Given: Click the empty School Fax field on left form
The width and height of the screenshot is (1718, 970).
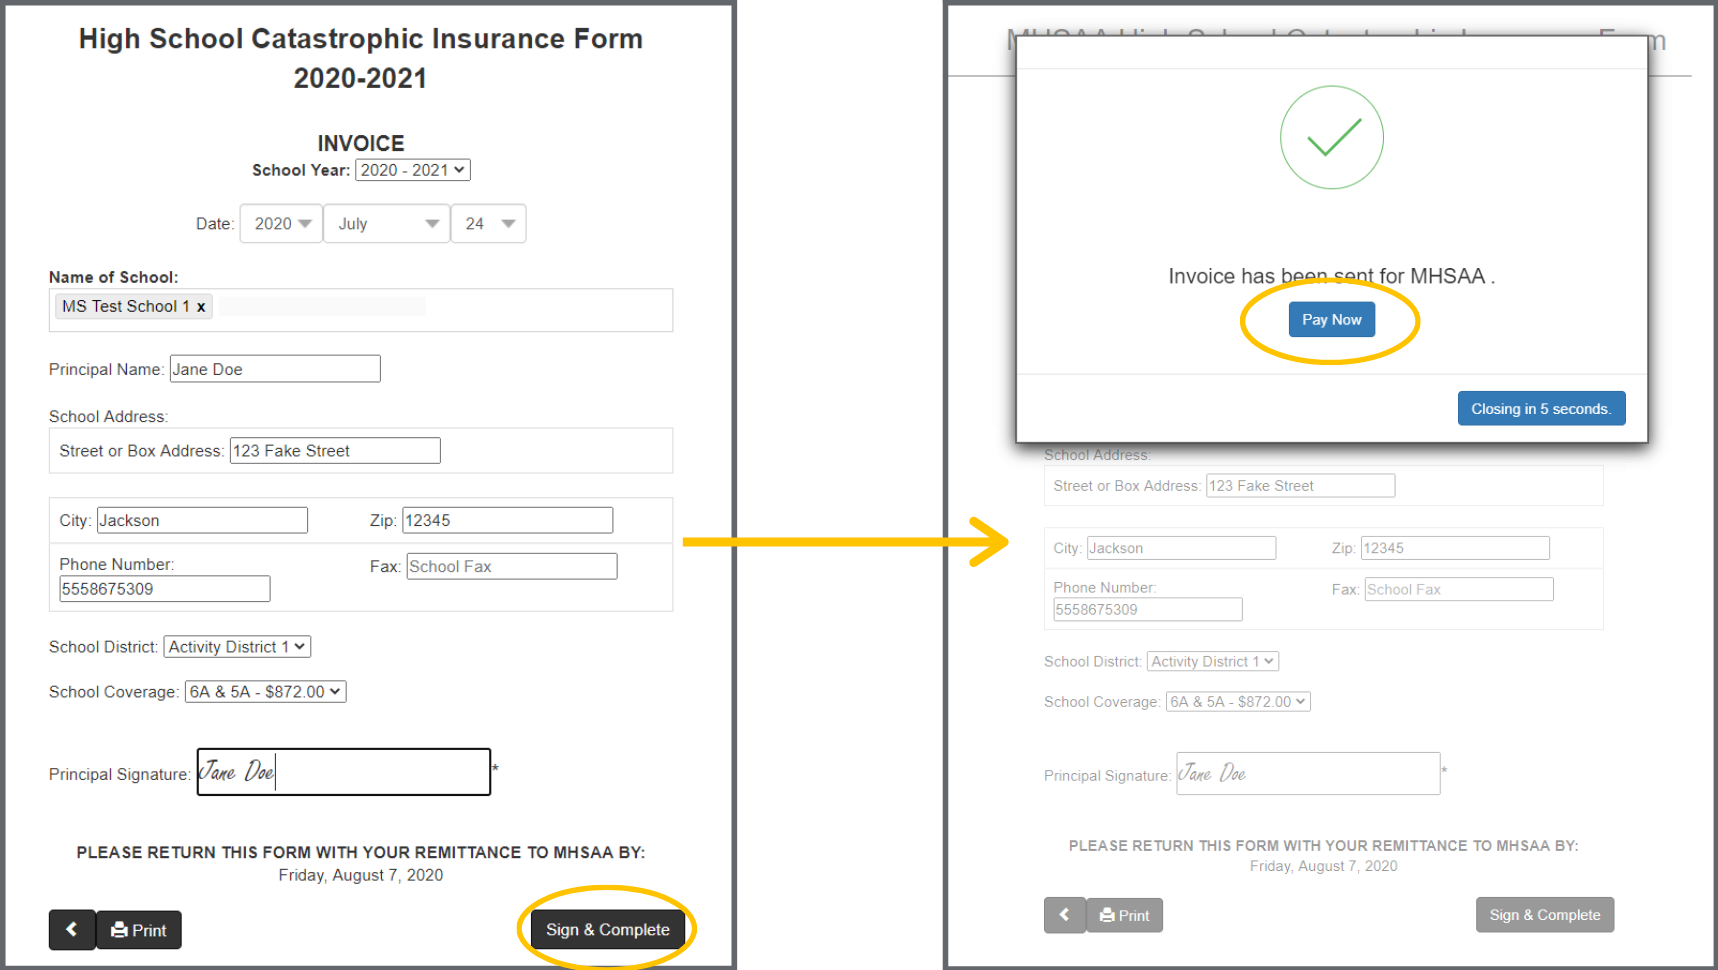Looking at the screenshot, I should coord(511,567).
